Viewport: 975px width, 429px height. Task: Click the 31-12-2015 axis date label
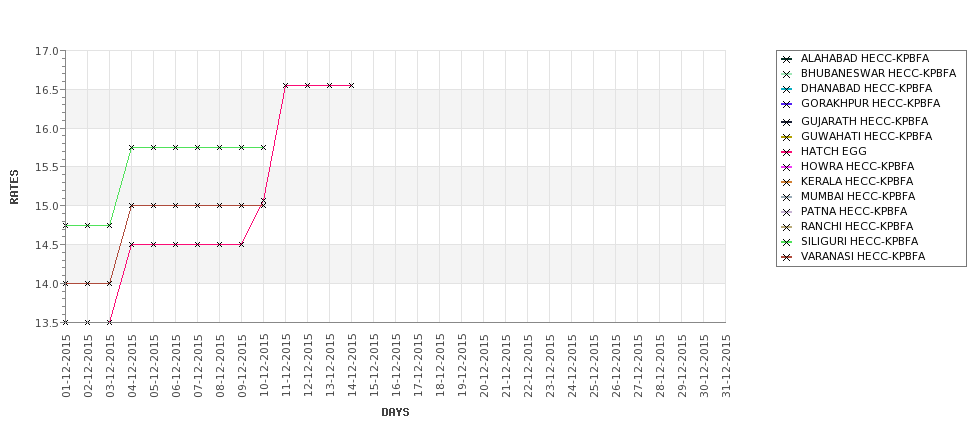[726, 366]
